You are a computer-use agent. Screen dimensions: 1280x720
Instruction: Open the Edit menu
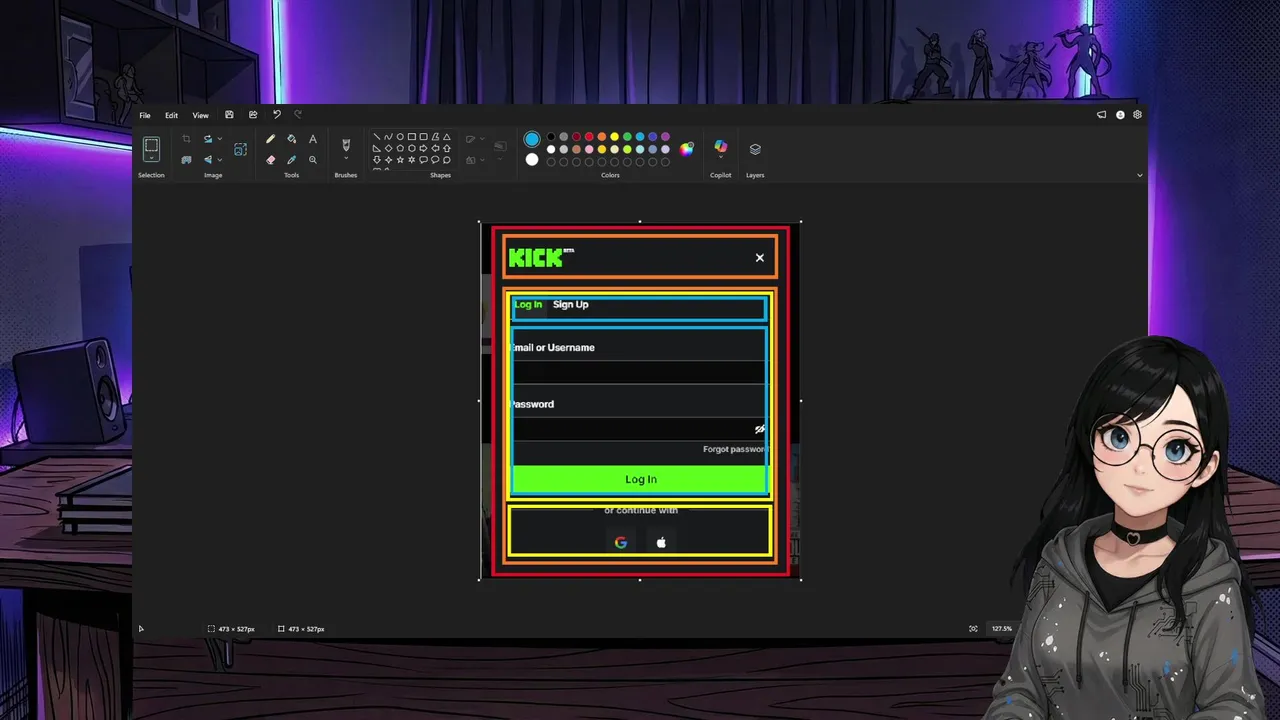172,115
